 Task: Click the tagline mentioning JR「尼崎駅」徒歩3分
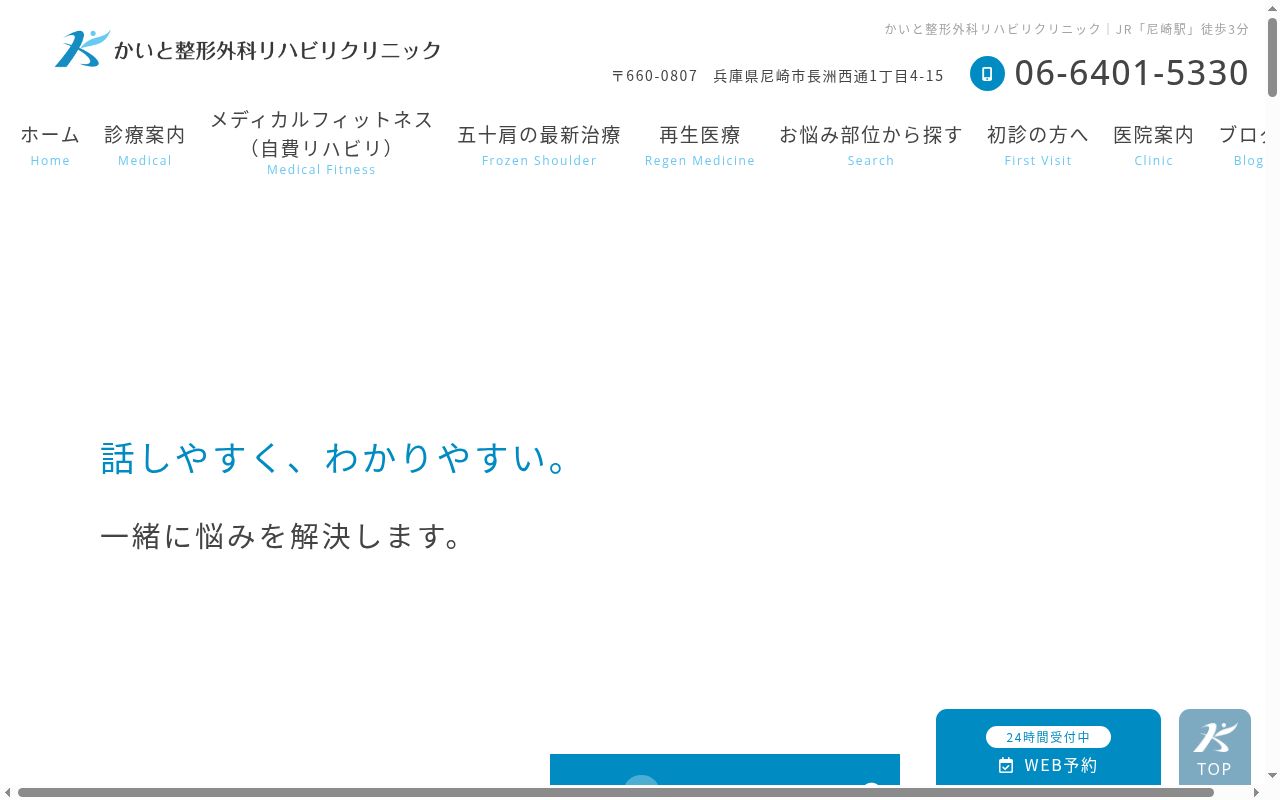tap(1067, 29)
